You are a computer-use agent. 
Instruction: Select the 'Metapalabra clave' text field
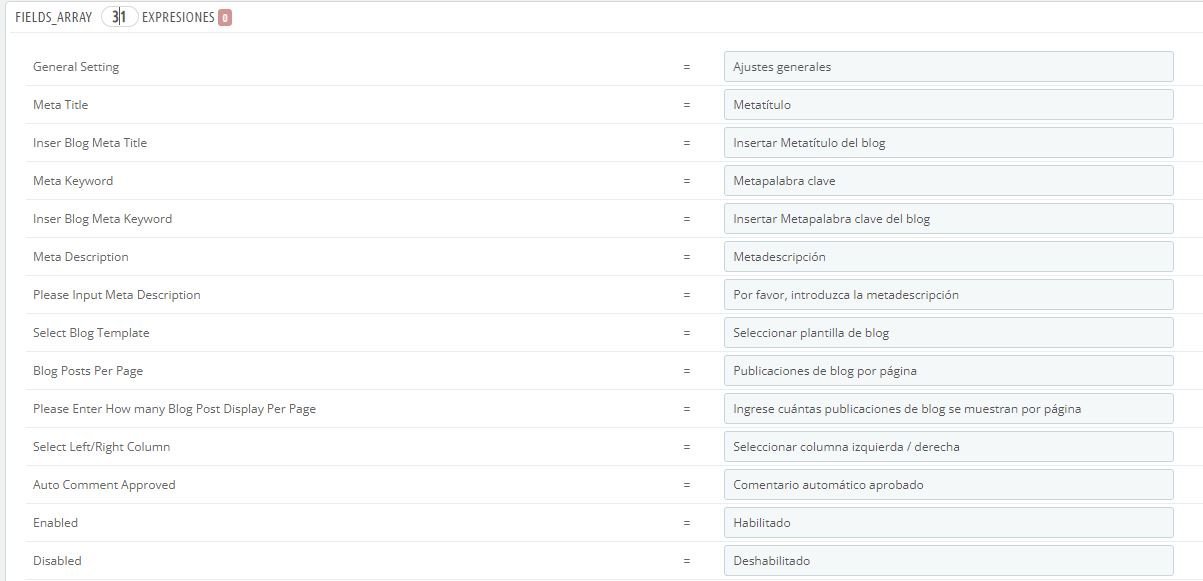[947, 181]
